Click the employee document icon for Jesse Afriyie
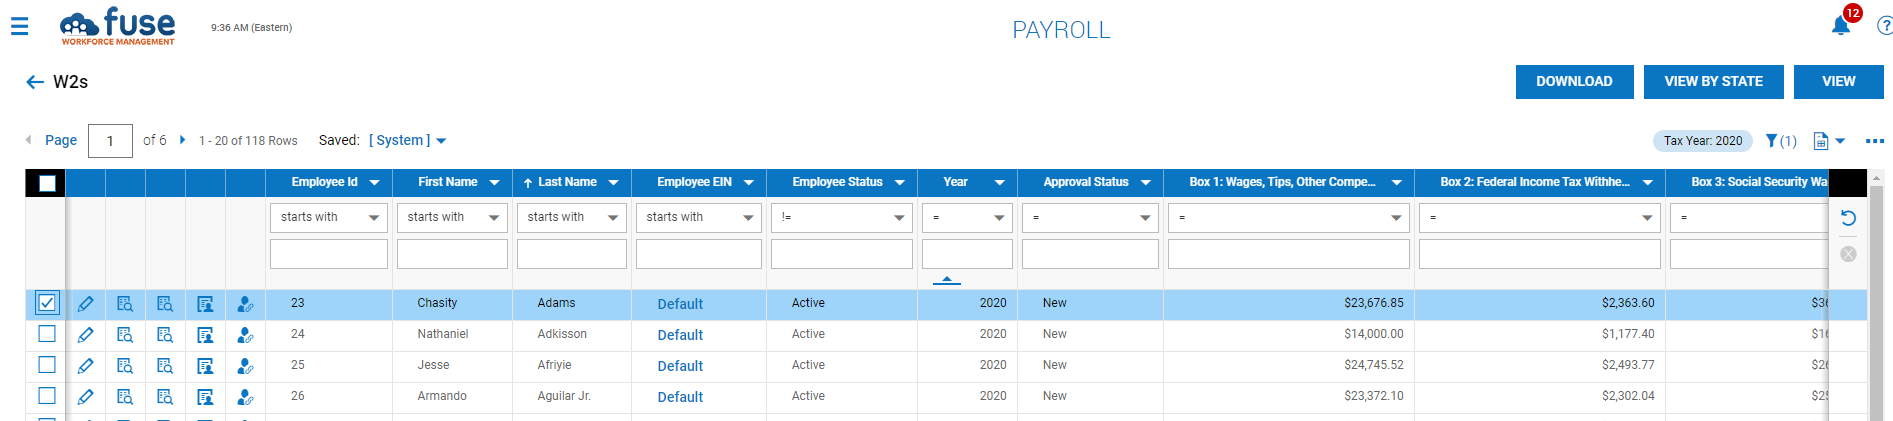 (205, 366)
